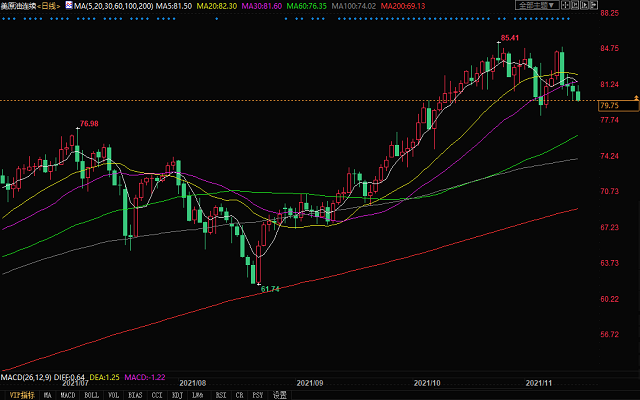Click the 61.74 low price label
Image resolution: width=640 pixels, height=400 pixels.
(x=269, y=288)
